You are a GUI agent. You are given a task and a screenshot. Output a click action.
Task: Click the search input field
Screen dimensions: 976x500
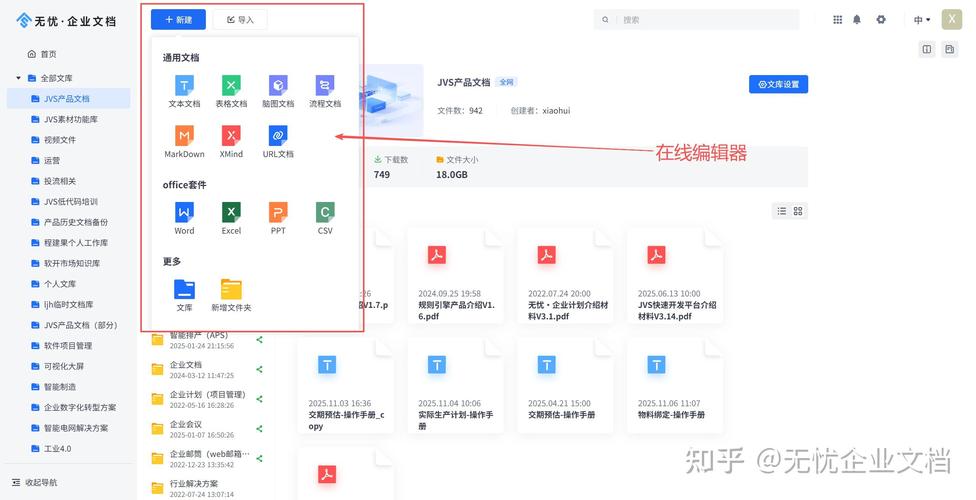click(696, 20)
